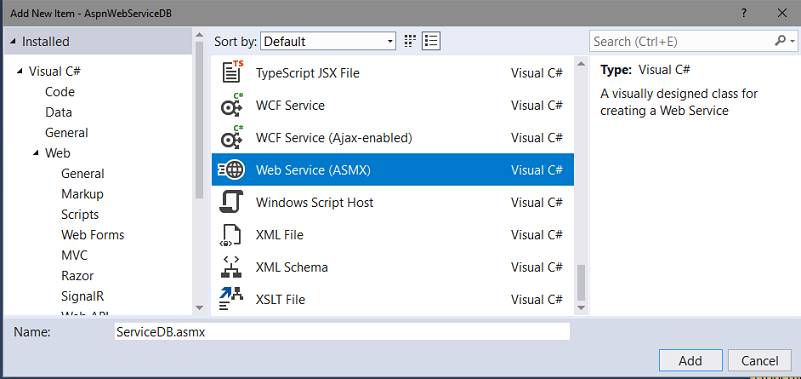The height and width of the screenshot is (379, 801).
Task: Select the Code category
Action: pos(60,92)
